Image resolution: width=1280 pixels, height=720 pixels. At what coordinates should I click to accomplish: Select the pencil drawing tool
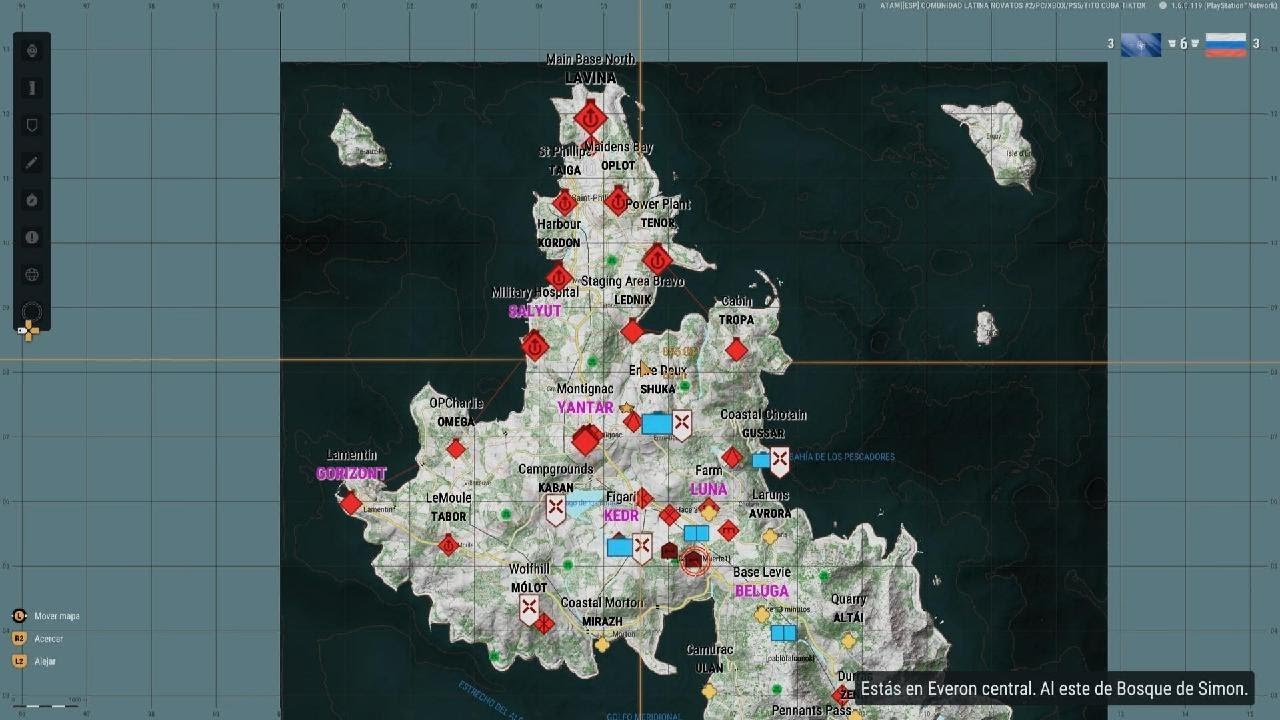tap(32, 162)
